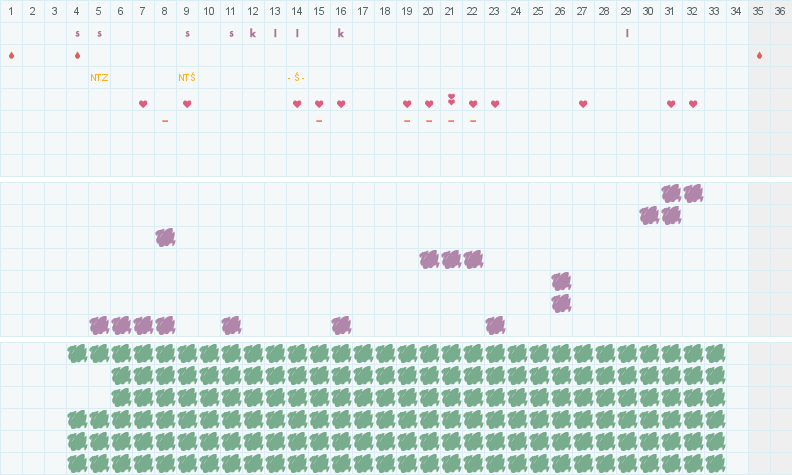Select the orange dash mark on day 8
The height and width of the screenshot is (475, 792).
165,121
